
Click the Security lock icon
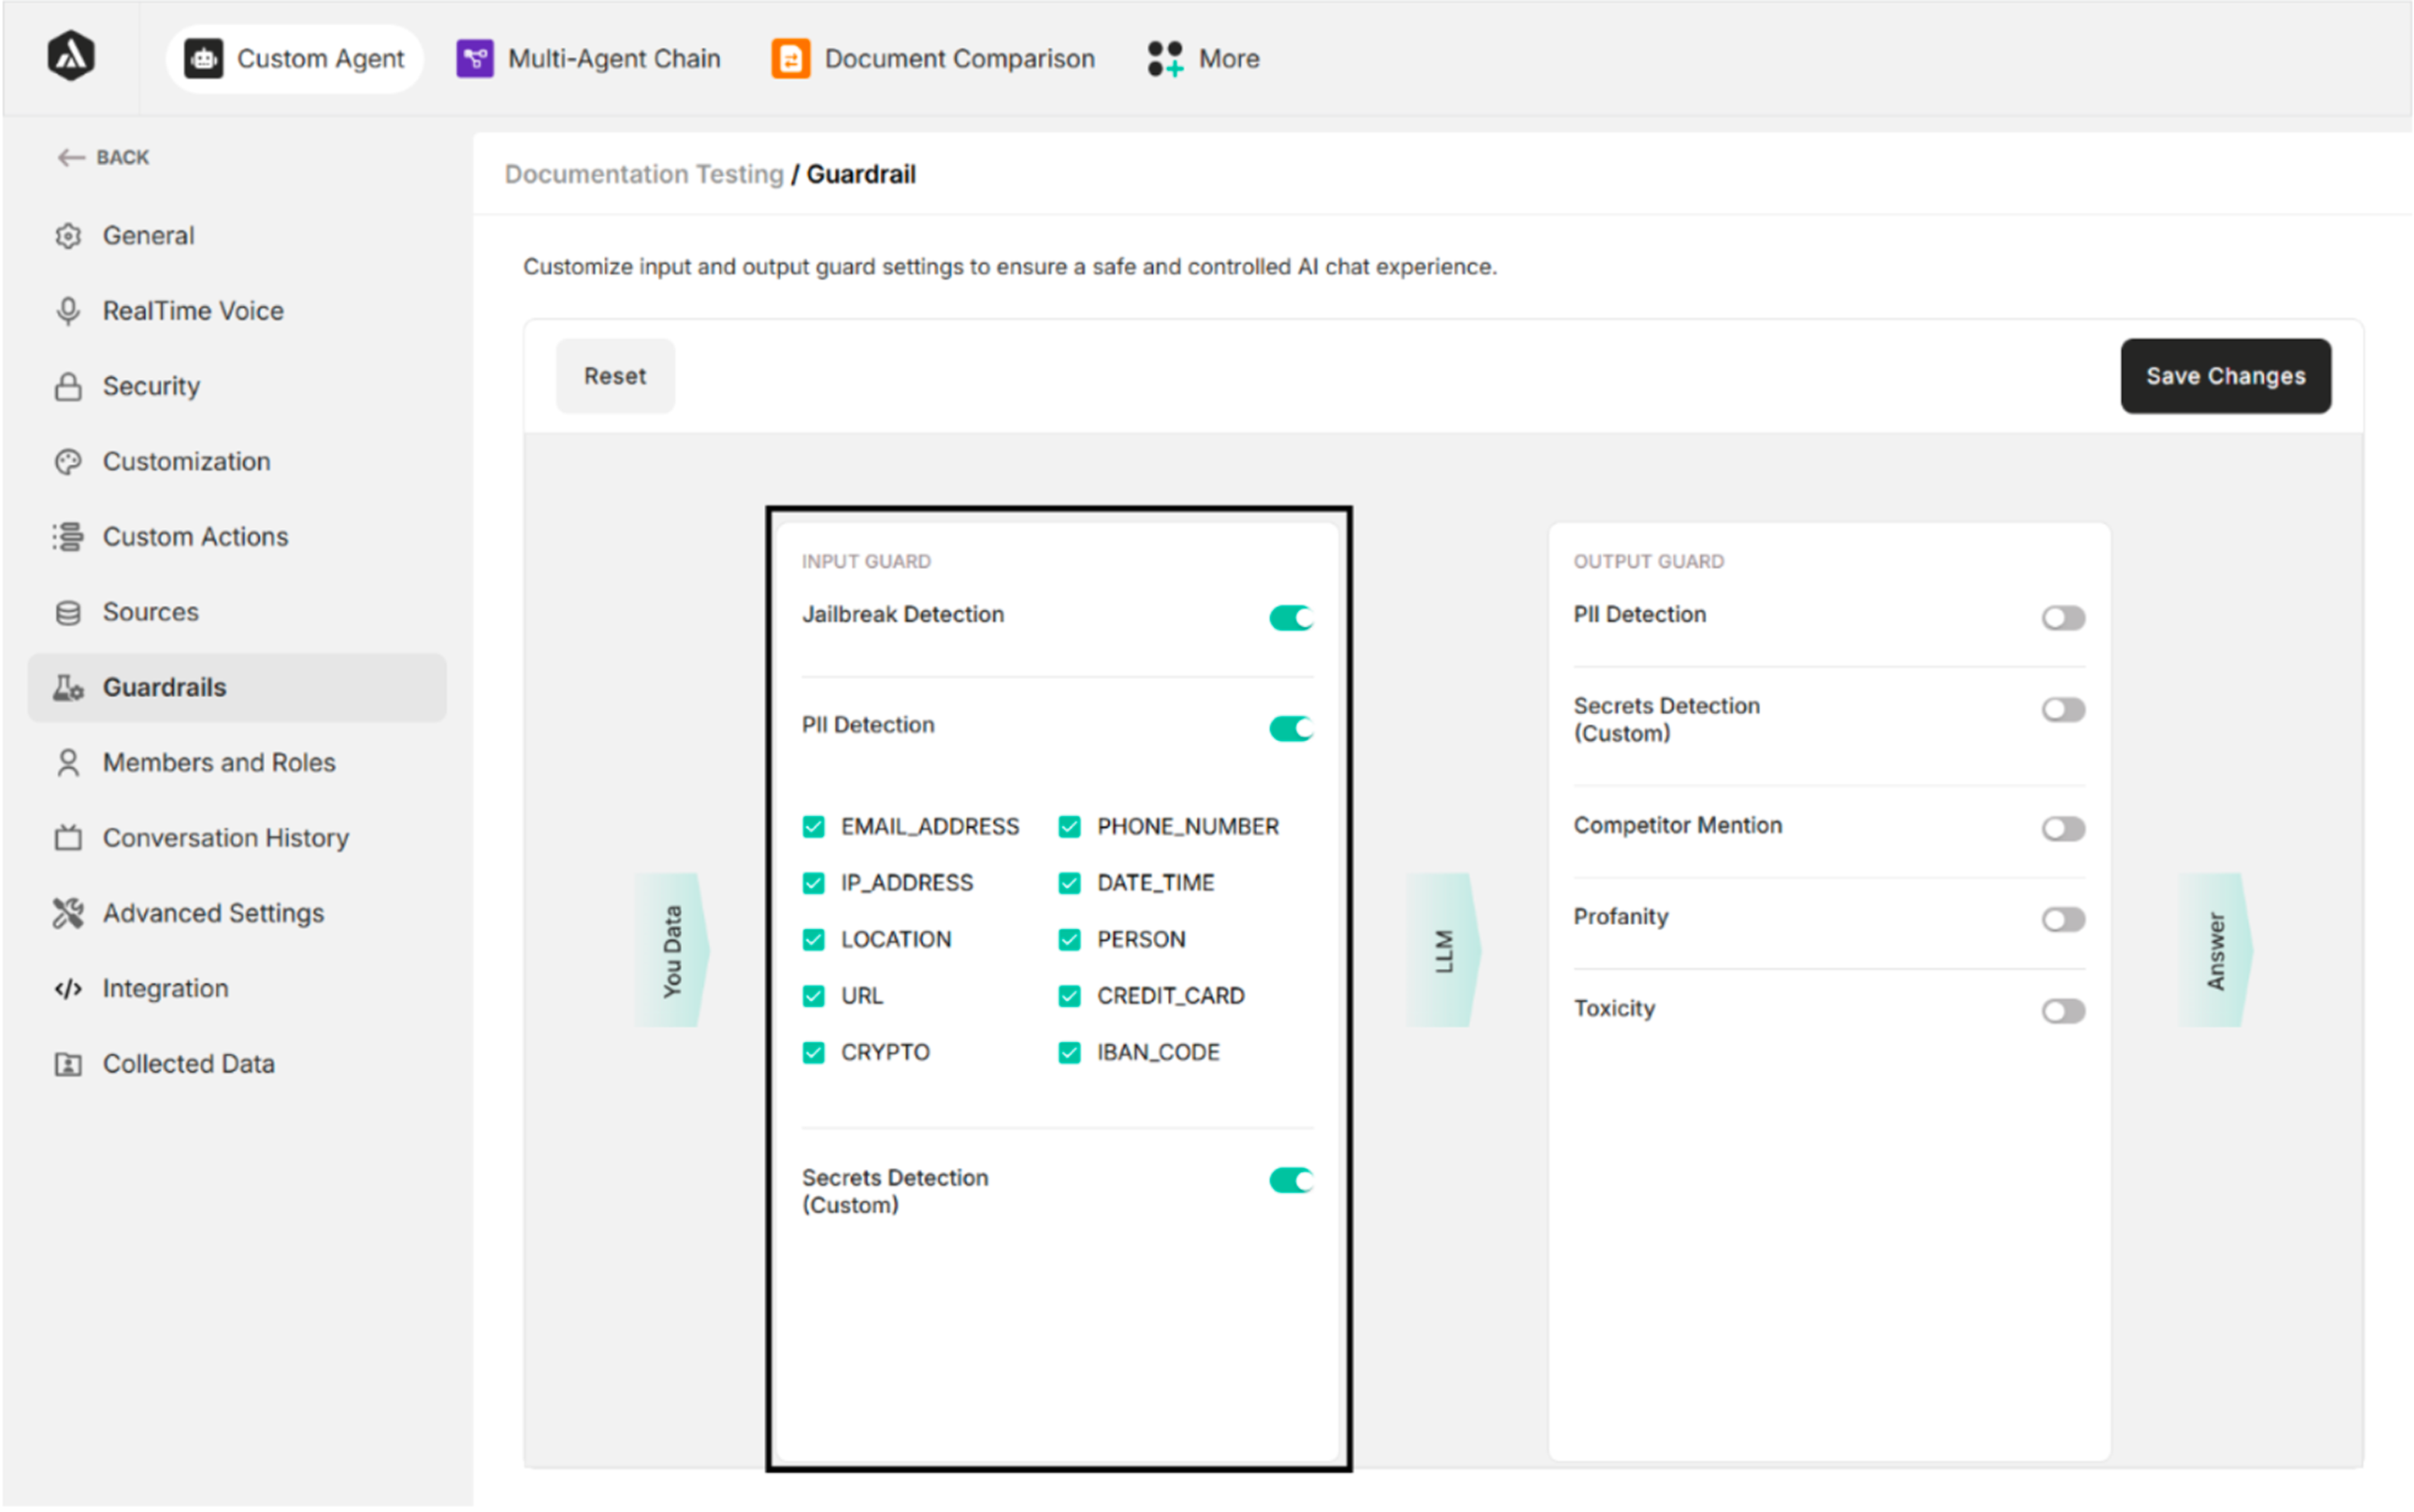(x=67, y=387)
